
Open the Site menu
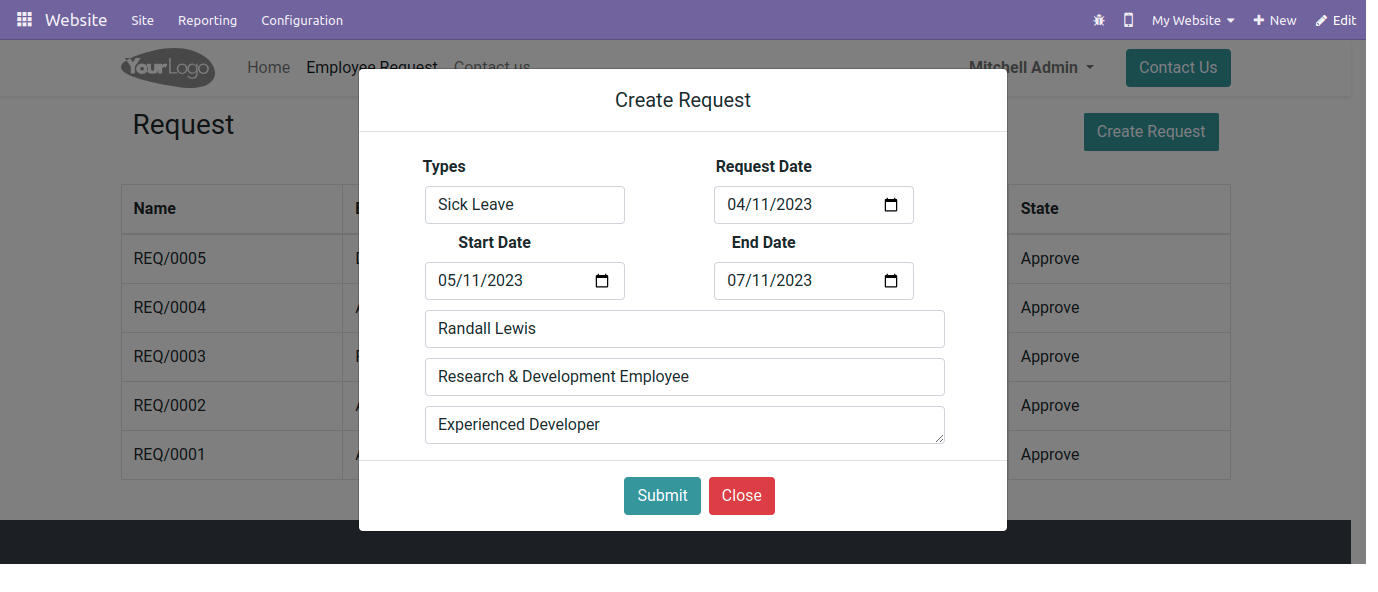tap(143, 20)
